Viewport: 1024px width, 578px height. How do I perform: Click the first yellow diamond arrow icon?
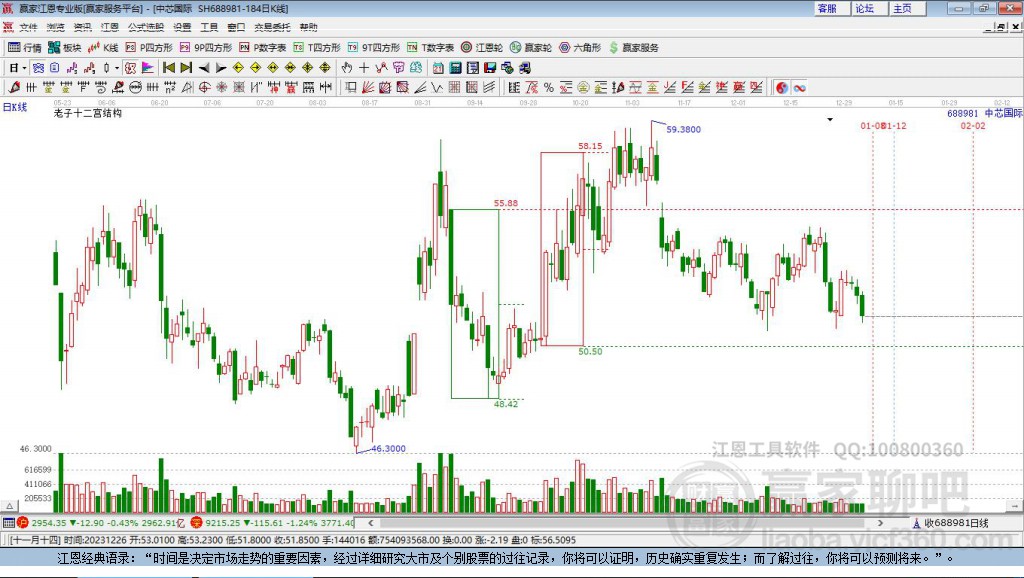[x=238, y=68]
